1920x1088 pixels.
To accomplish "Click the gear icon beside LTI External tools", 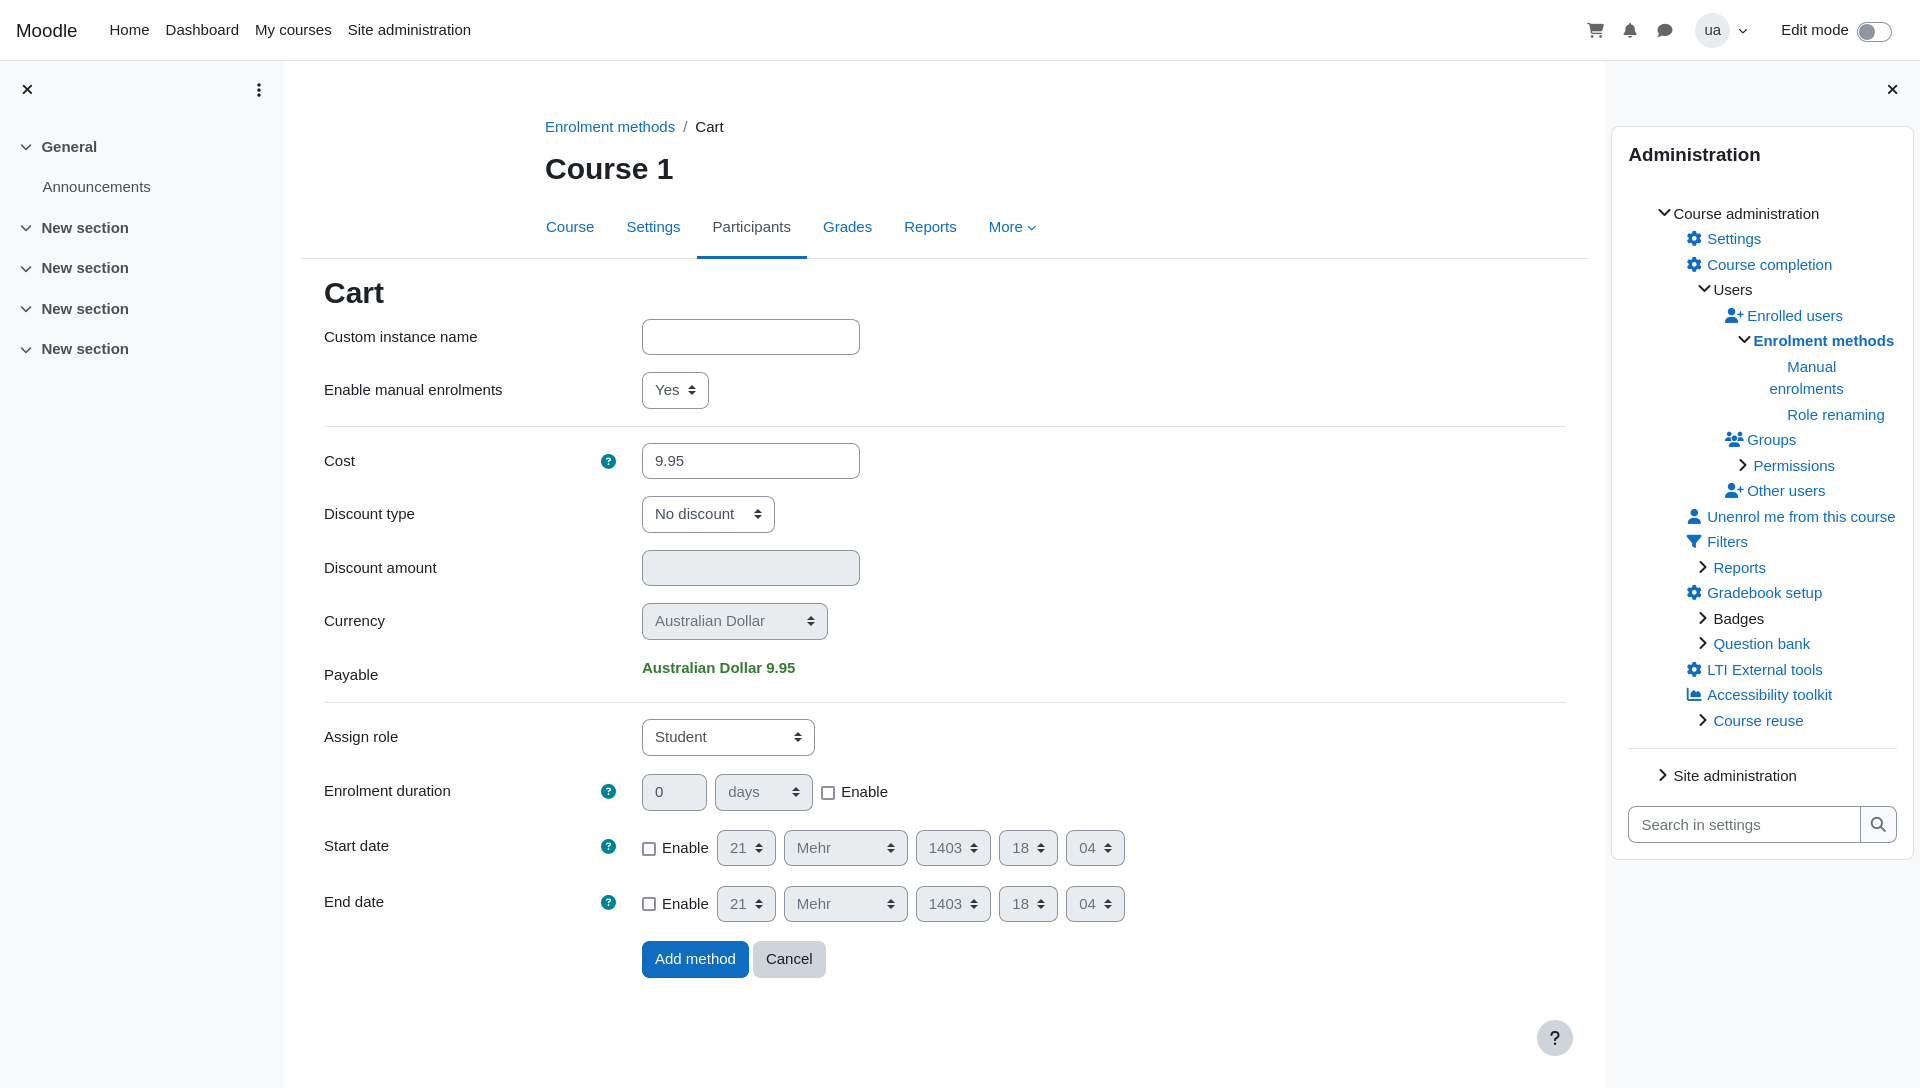I will pos(1694,670).
